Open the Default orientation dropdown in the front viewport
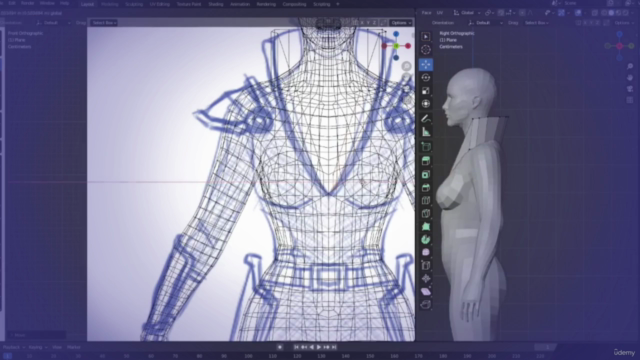640x360 pixels. click(x=53, y=23)
